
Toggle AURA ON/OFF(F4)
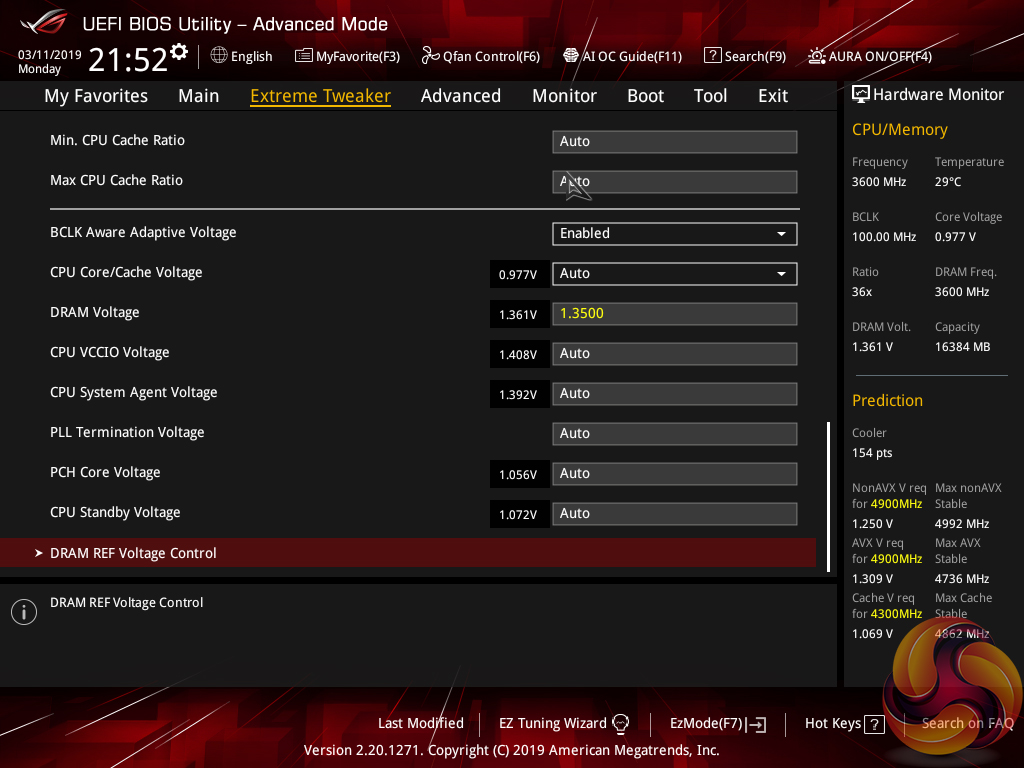[870, 56]
